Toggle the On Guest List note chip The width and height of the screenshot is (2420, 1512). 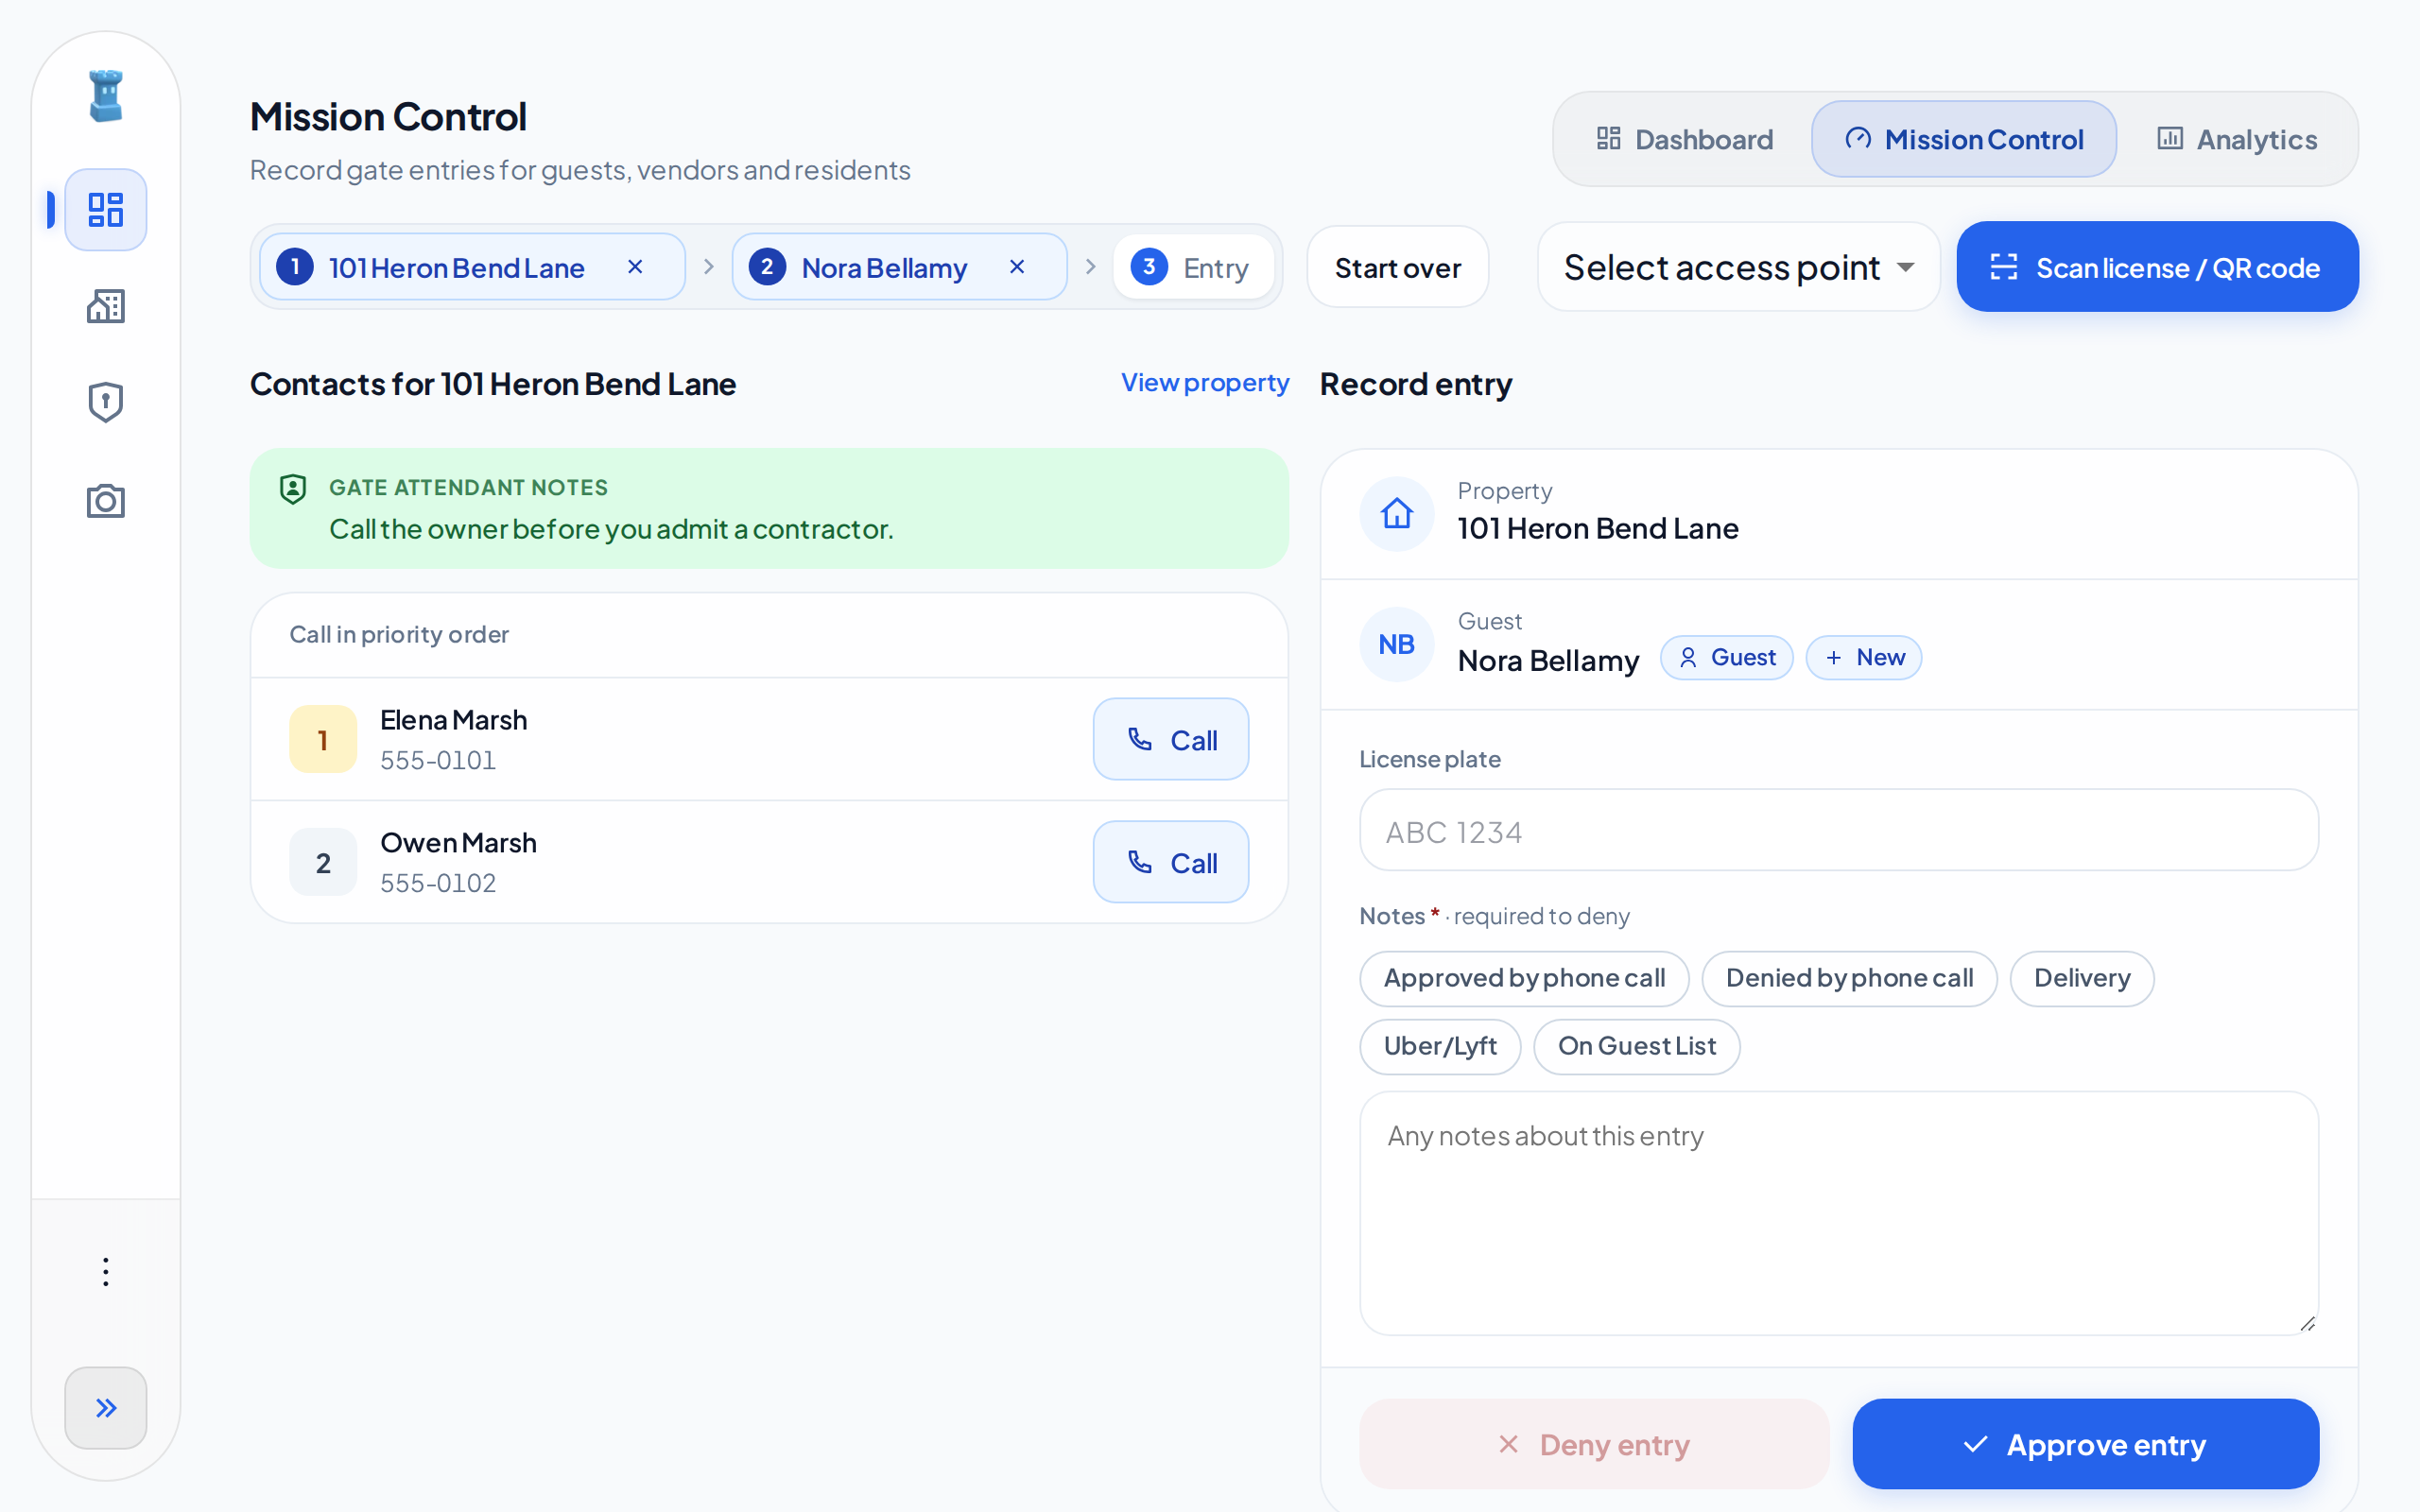(1636, 1046)
